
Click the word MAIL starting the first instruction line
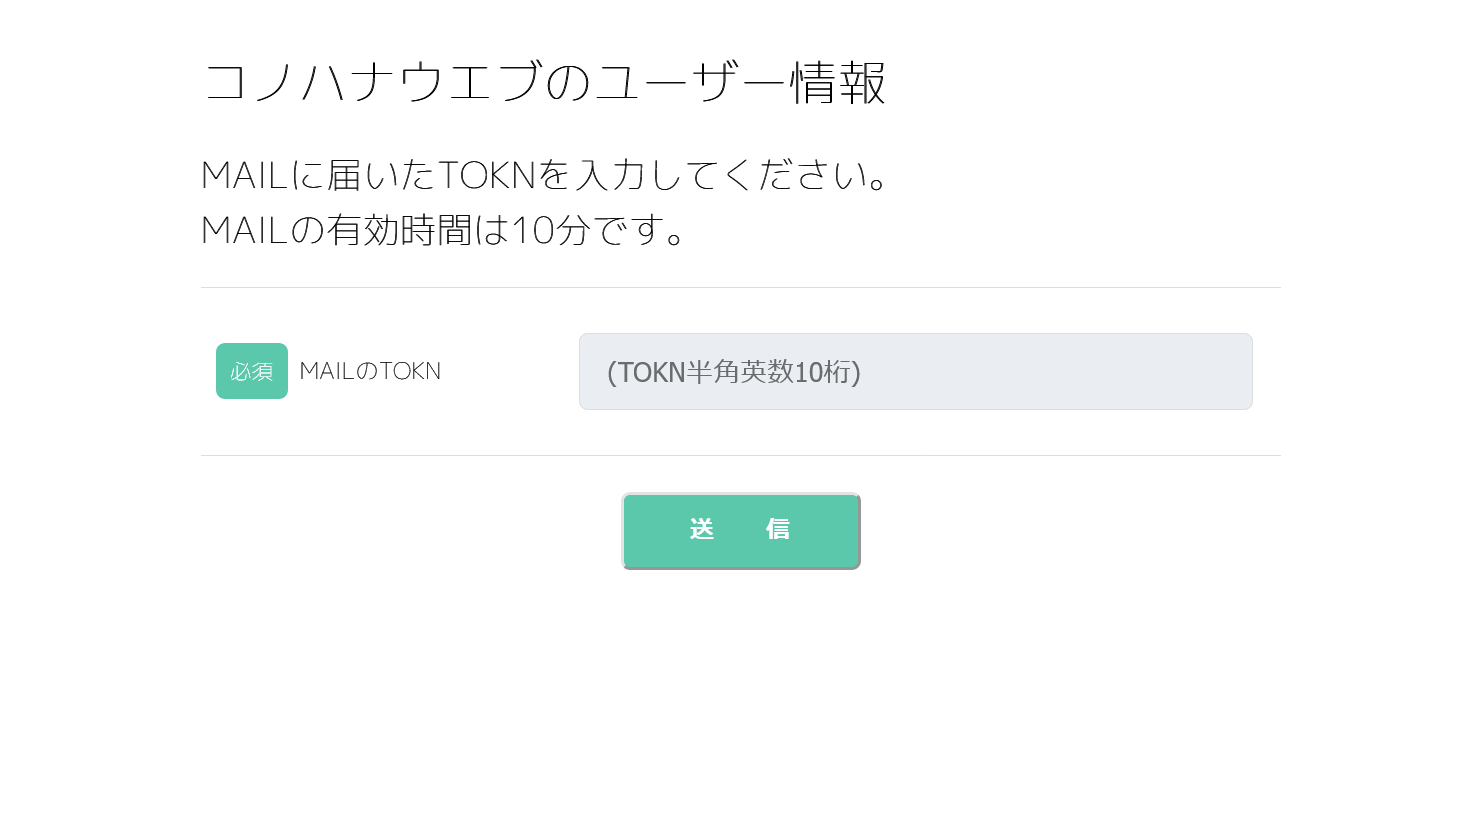click(245, 175)
